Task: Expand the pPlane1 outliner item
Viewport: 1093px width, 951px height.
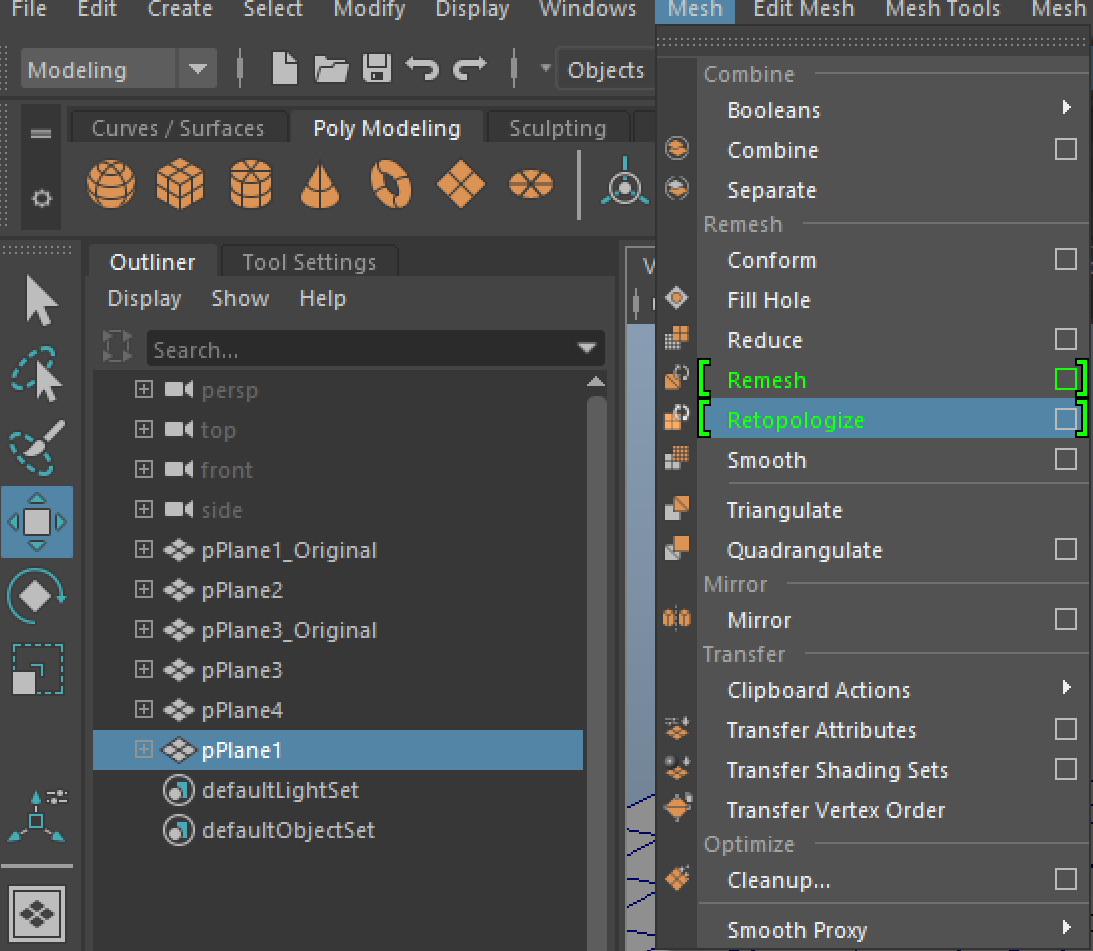Action: click(x=143, y=750)
